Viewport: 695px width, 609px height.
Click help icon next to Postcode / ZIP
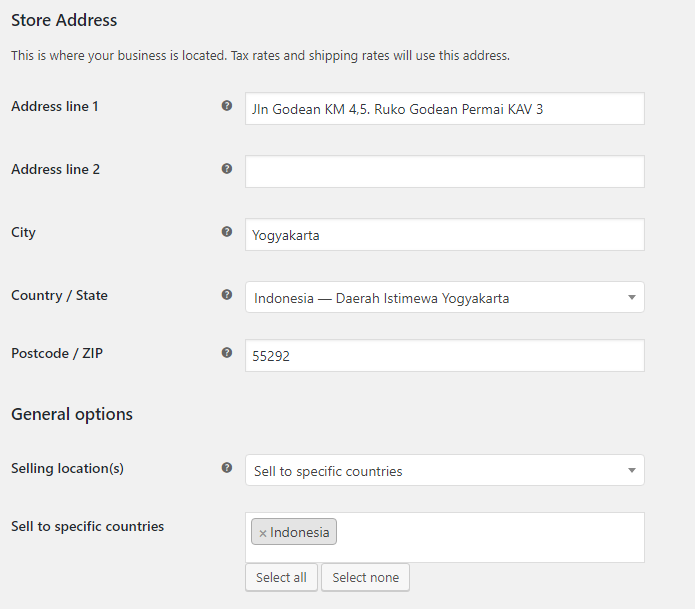(226, 352)
